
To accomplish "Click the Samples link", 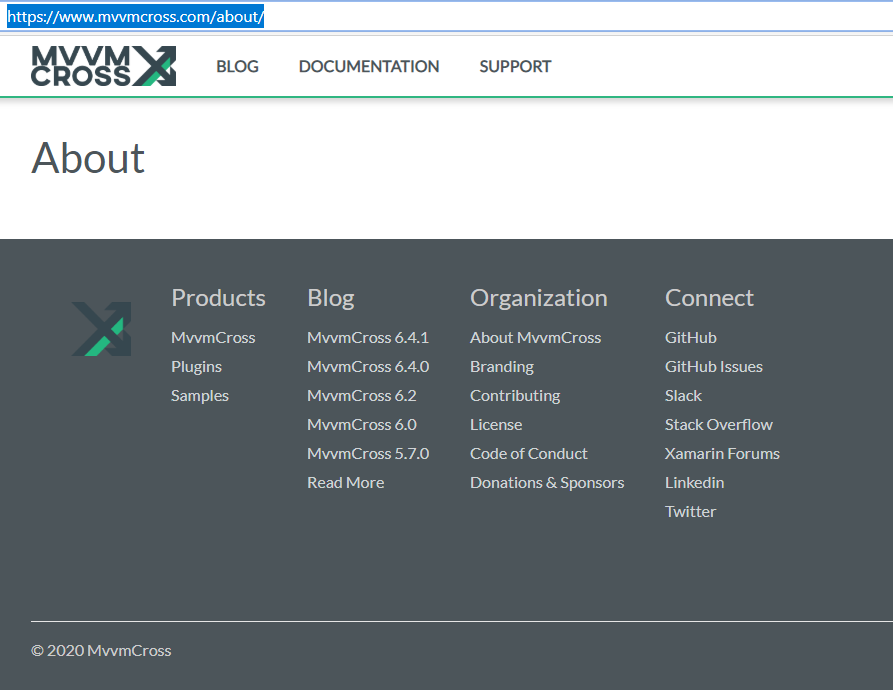I will [199, 395].
